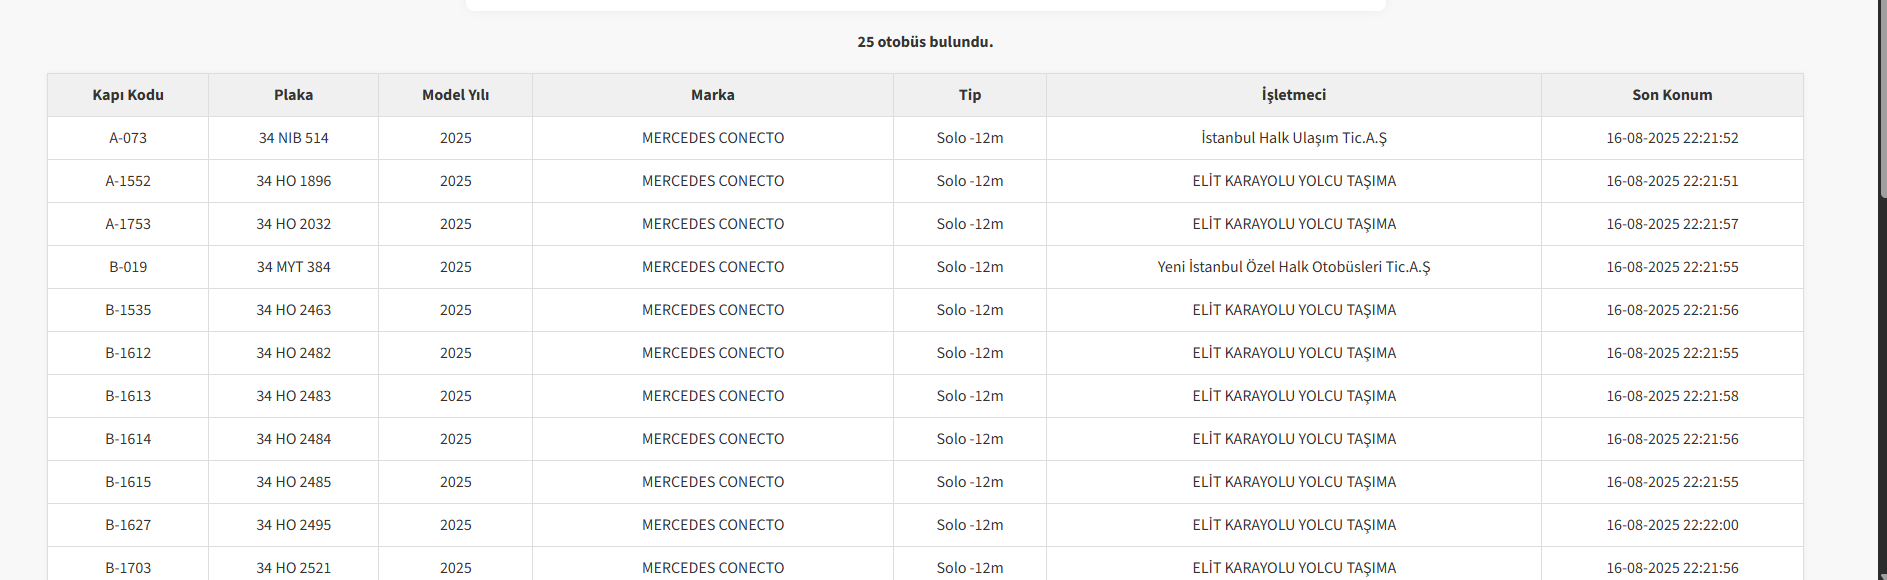The image size is (1887, 580).
Task: Click last location timestamp 16-08-2025 22:22:00
Action: (x=1672, y=525)
